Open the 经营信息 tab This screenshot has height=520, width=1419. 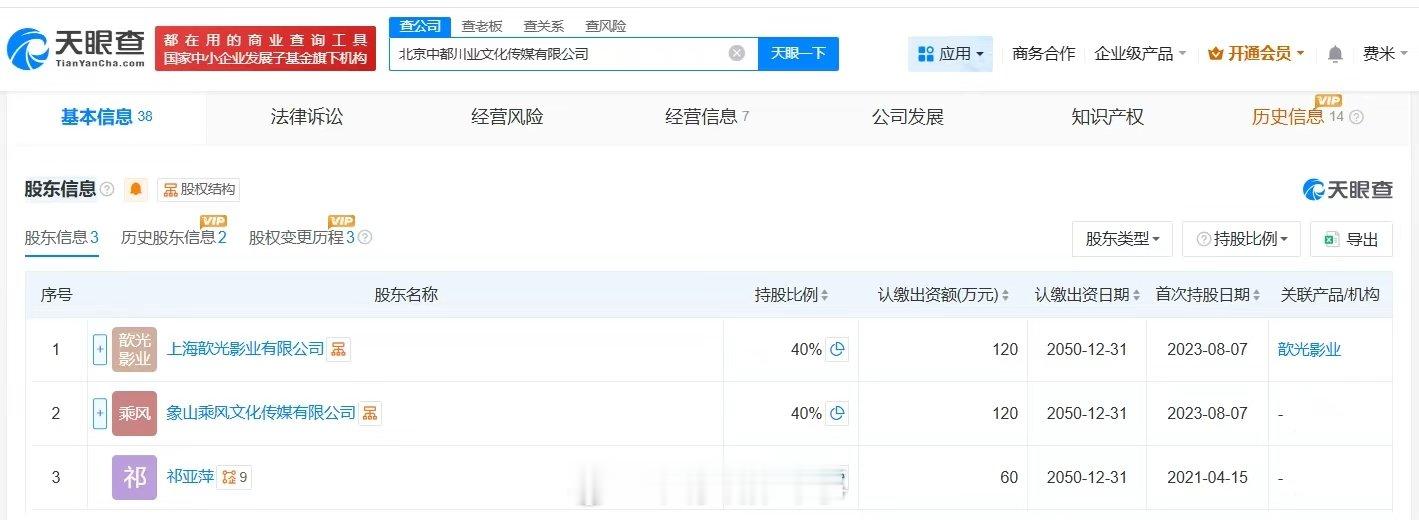pyautogui.click(x=707, y=117)
